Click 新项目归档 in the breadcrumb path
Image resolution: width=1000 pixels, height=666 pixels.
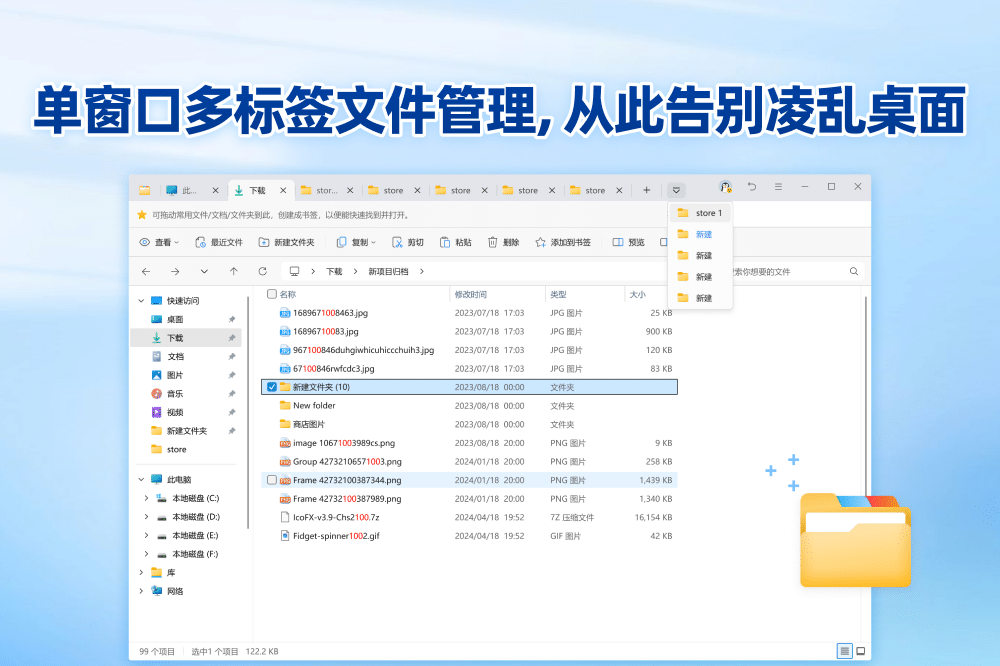tap(389, 271)
